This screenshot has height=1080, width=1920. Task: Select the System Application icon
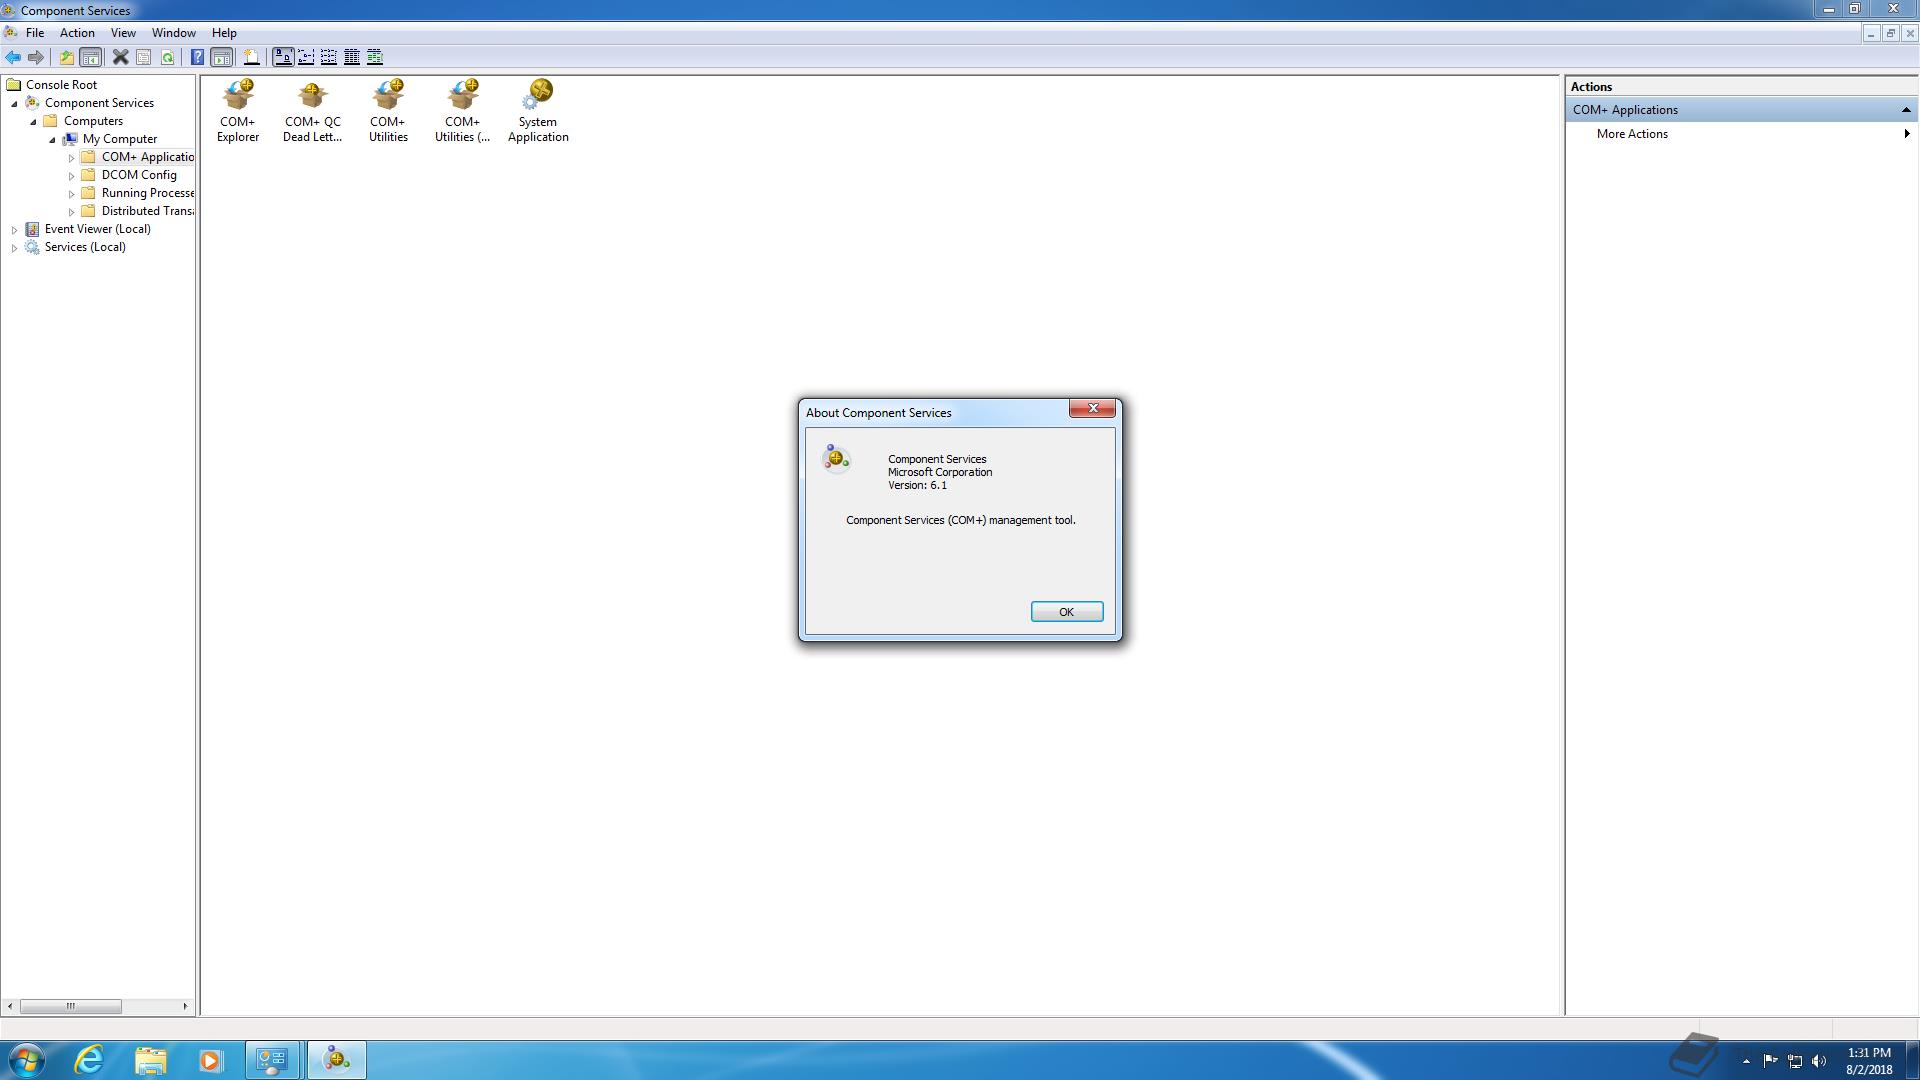538,111
